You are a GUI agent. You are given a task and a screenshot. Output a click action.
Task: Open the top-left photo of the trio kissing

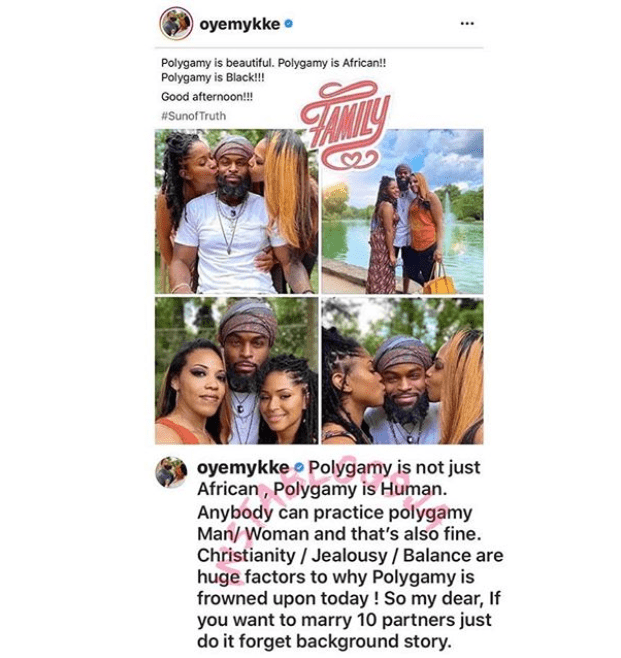pos(237,212)
